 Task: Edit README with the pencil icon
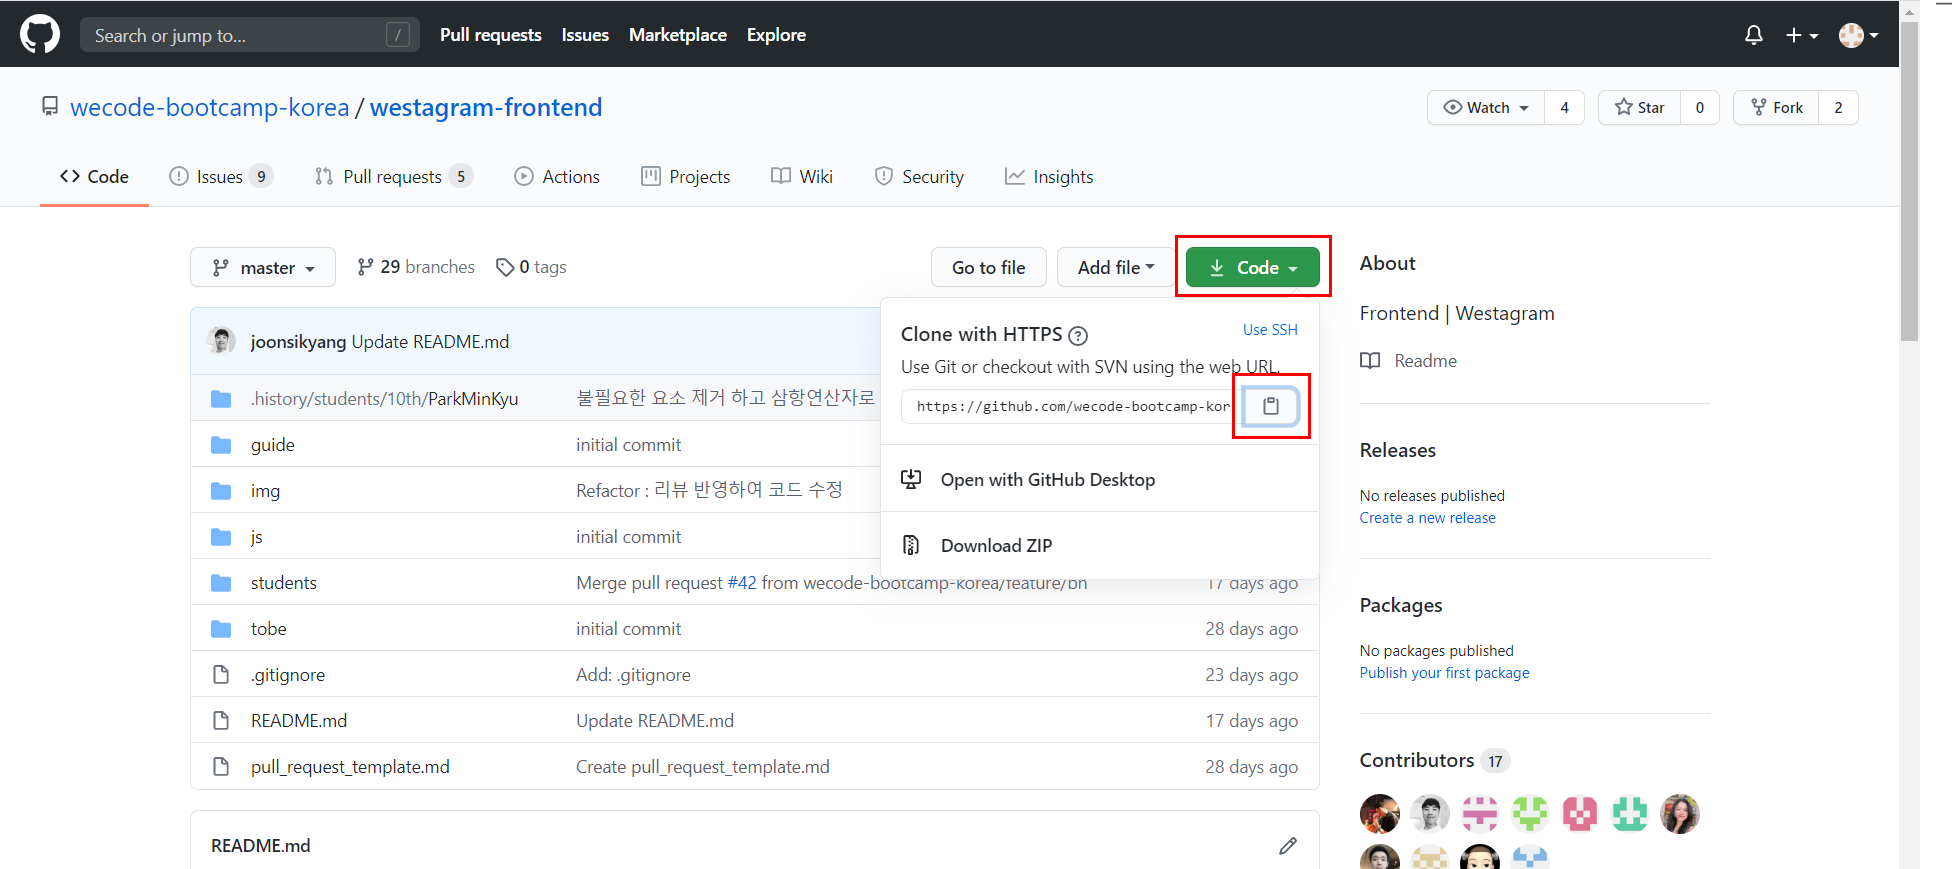[x=1288, y=846]
